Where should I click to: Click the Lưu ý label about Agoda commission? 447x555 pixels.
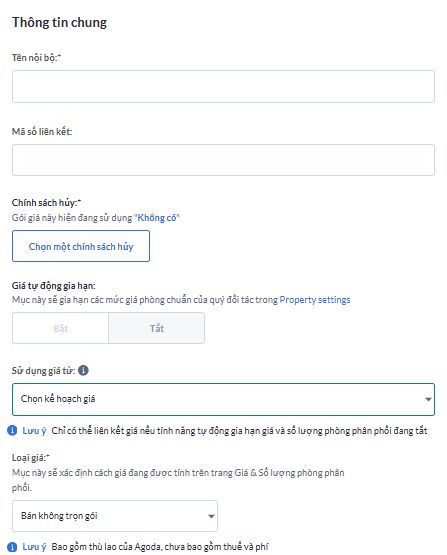point(34,547)
